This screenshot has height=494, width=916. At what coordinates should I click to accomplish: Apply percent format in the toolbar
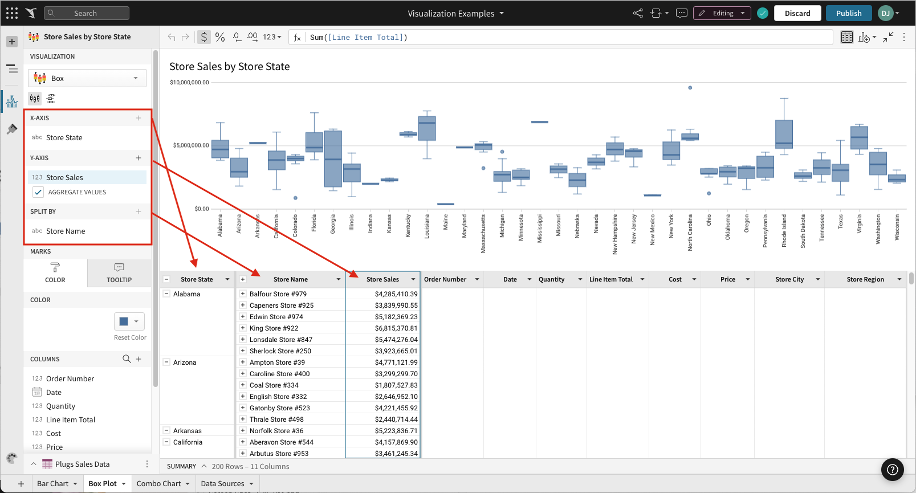[220, 37]
